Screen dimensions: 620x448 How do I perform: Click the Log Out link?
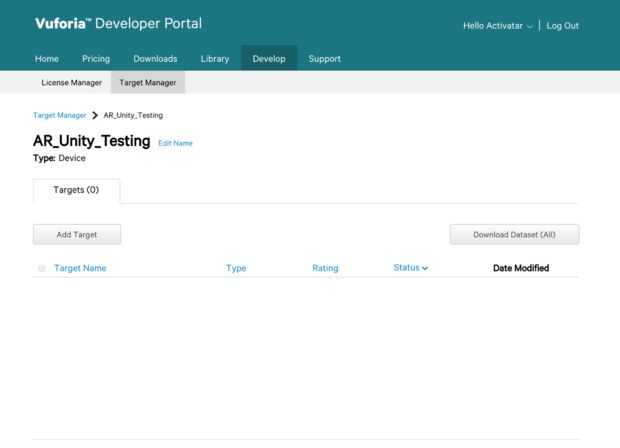tap(562, 25)
